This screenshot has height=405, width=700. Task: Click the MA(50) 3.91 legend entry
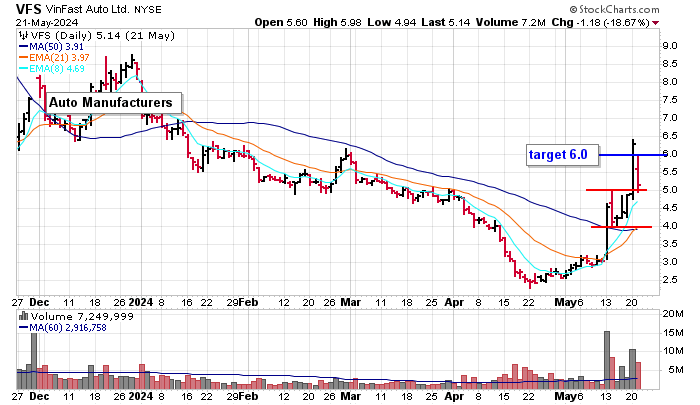[x=51, y=46]
